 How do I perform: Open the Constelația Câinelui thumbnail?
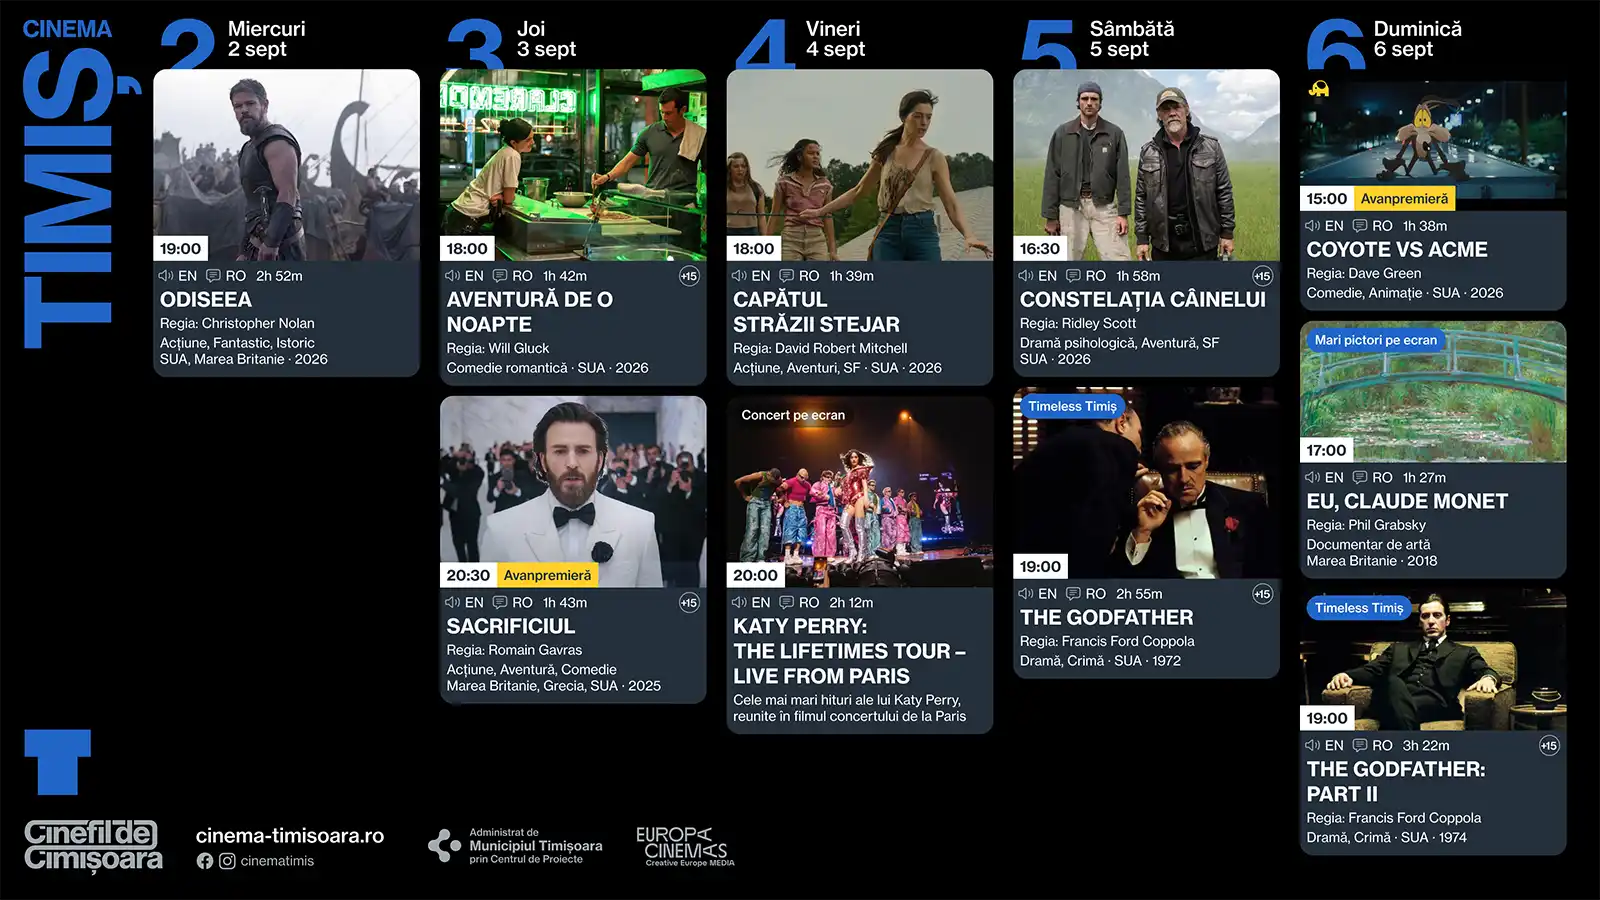(1146, 165)
